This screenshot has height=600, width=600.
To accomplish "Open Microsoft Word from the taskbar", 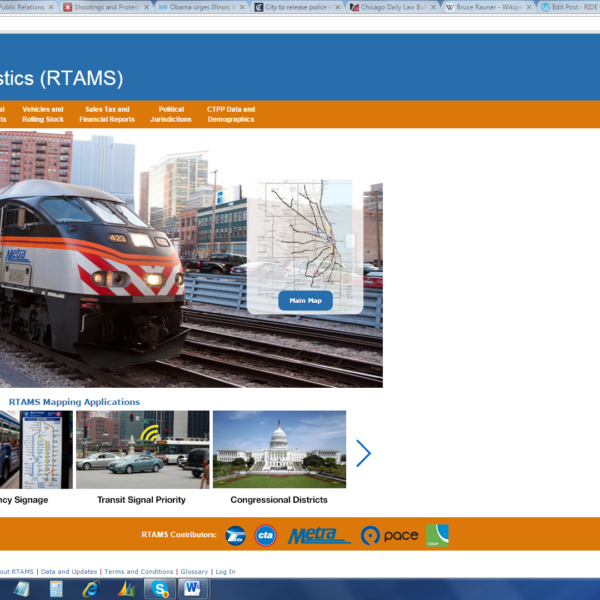I will point(192,589).
